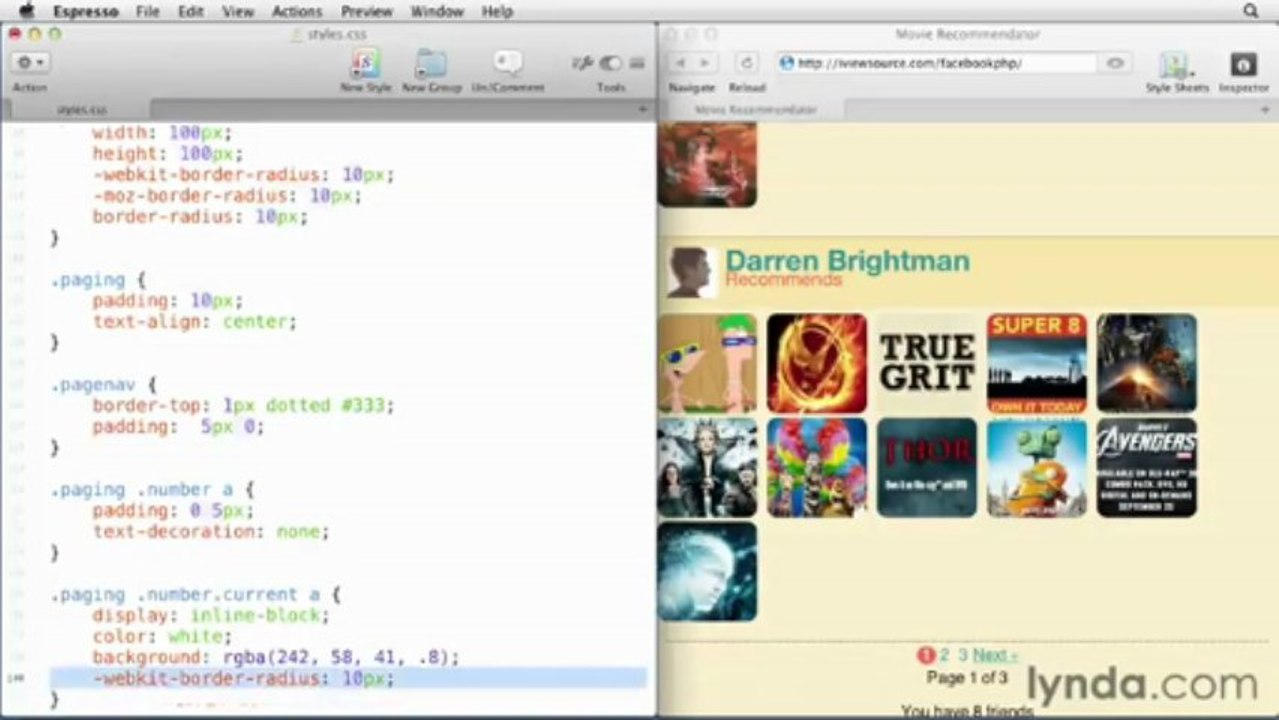Open the Edit menu
Image resolution: width=1279 pixels, height=720 pixels.
(x=190, y=11)
